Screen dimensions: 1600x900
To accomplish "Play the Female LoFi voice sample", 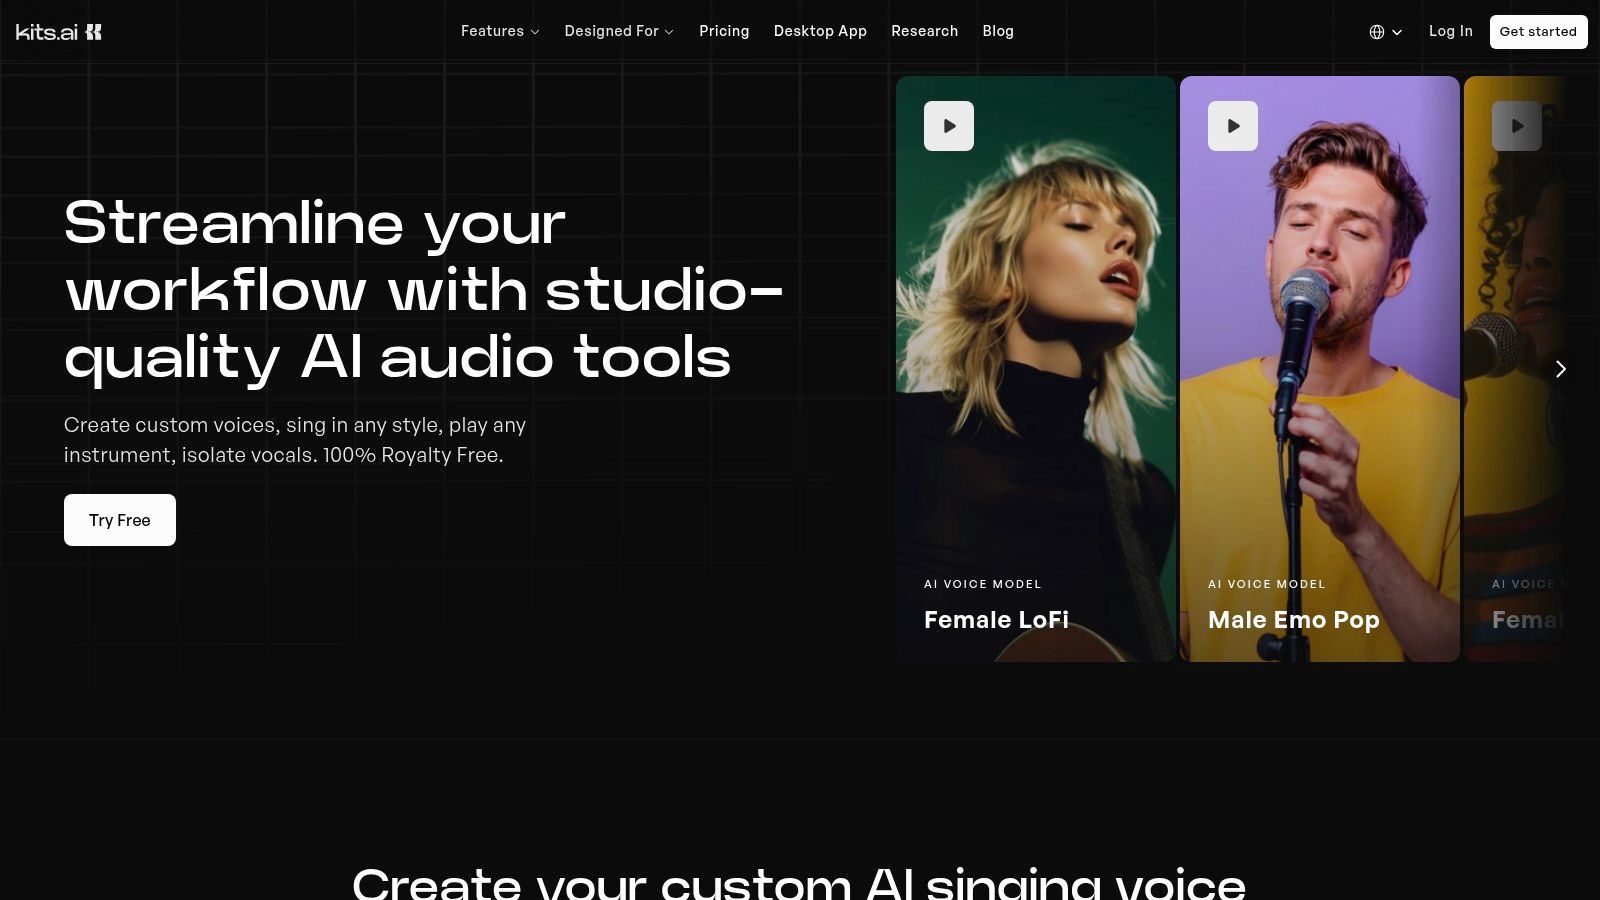I will [949, 126].
